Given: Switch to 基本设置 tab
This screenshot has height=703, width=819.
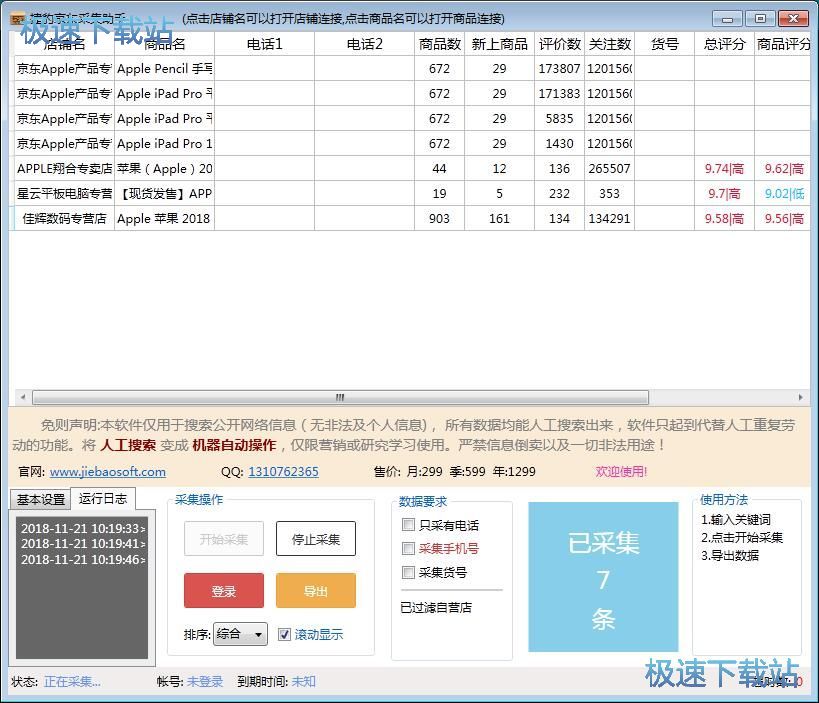Looking at the screenshot, I should pyautogui.click(x=41, y=499).
